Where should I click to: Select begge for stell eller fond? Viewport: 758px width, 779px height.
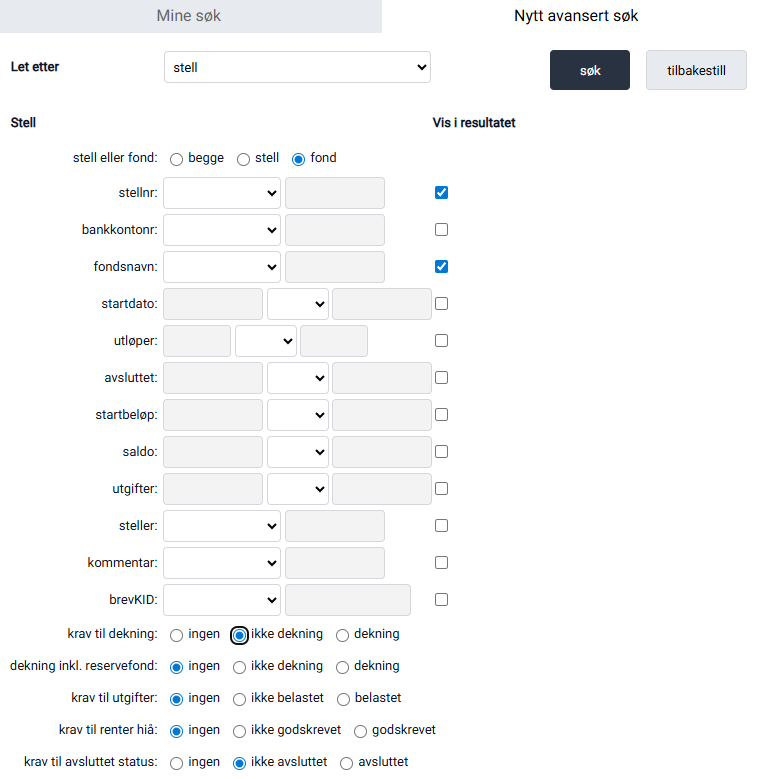click(x=177, y=159)
